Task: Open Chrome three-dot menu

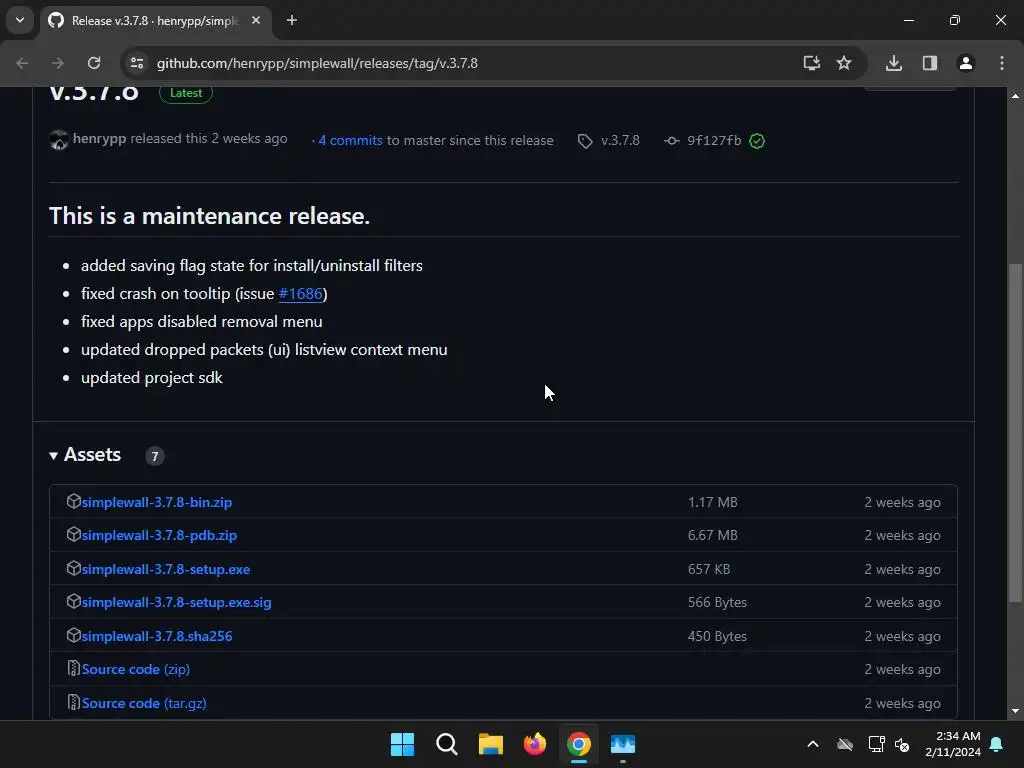Action: 1002,63
